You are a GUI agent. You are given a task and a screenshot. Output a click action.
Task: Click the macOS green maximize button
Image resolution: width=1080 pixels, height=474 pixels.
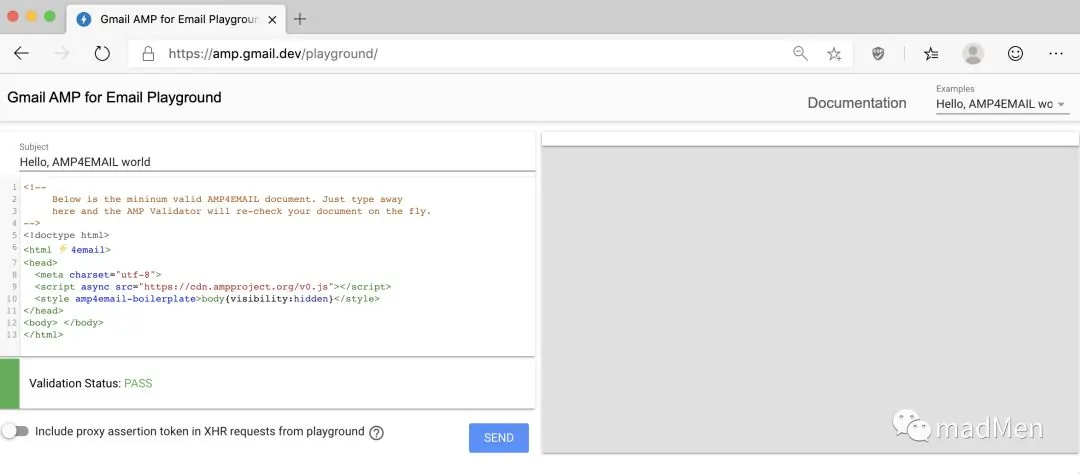click(x=50, y=17)
